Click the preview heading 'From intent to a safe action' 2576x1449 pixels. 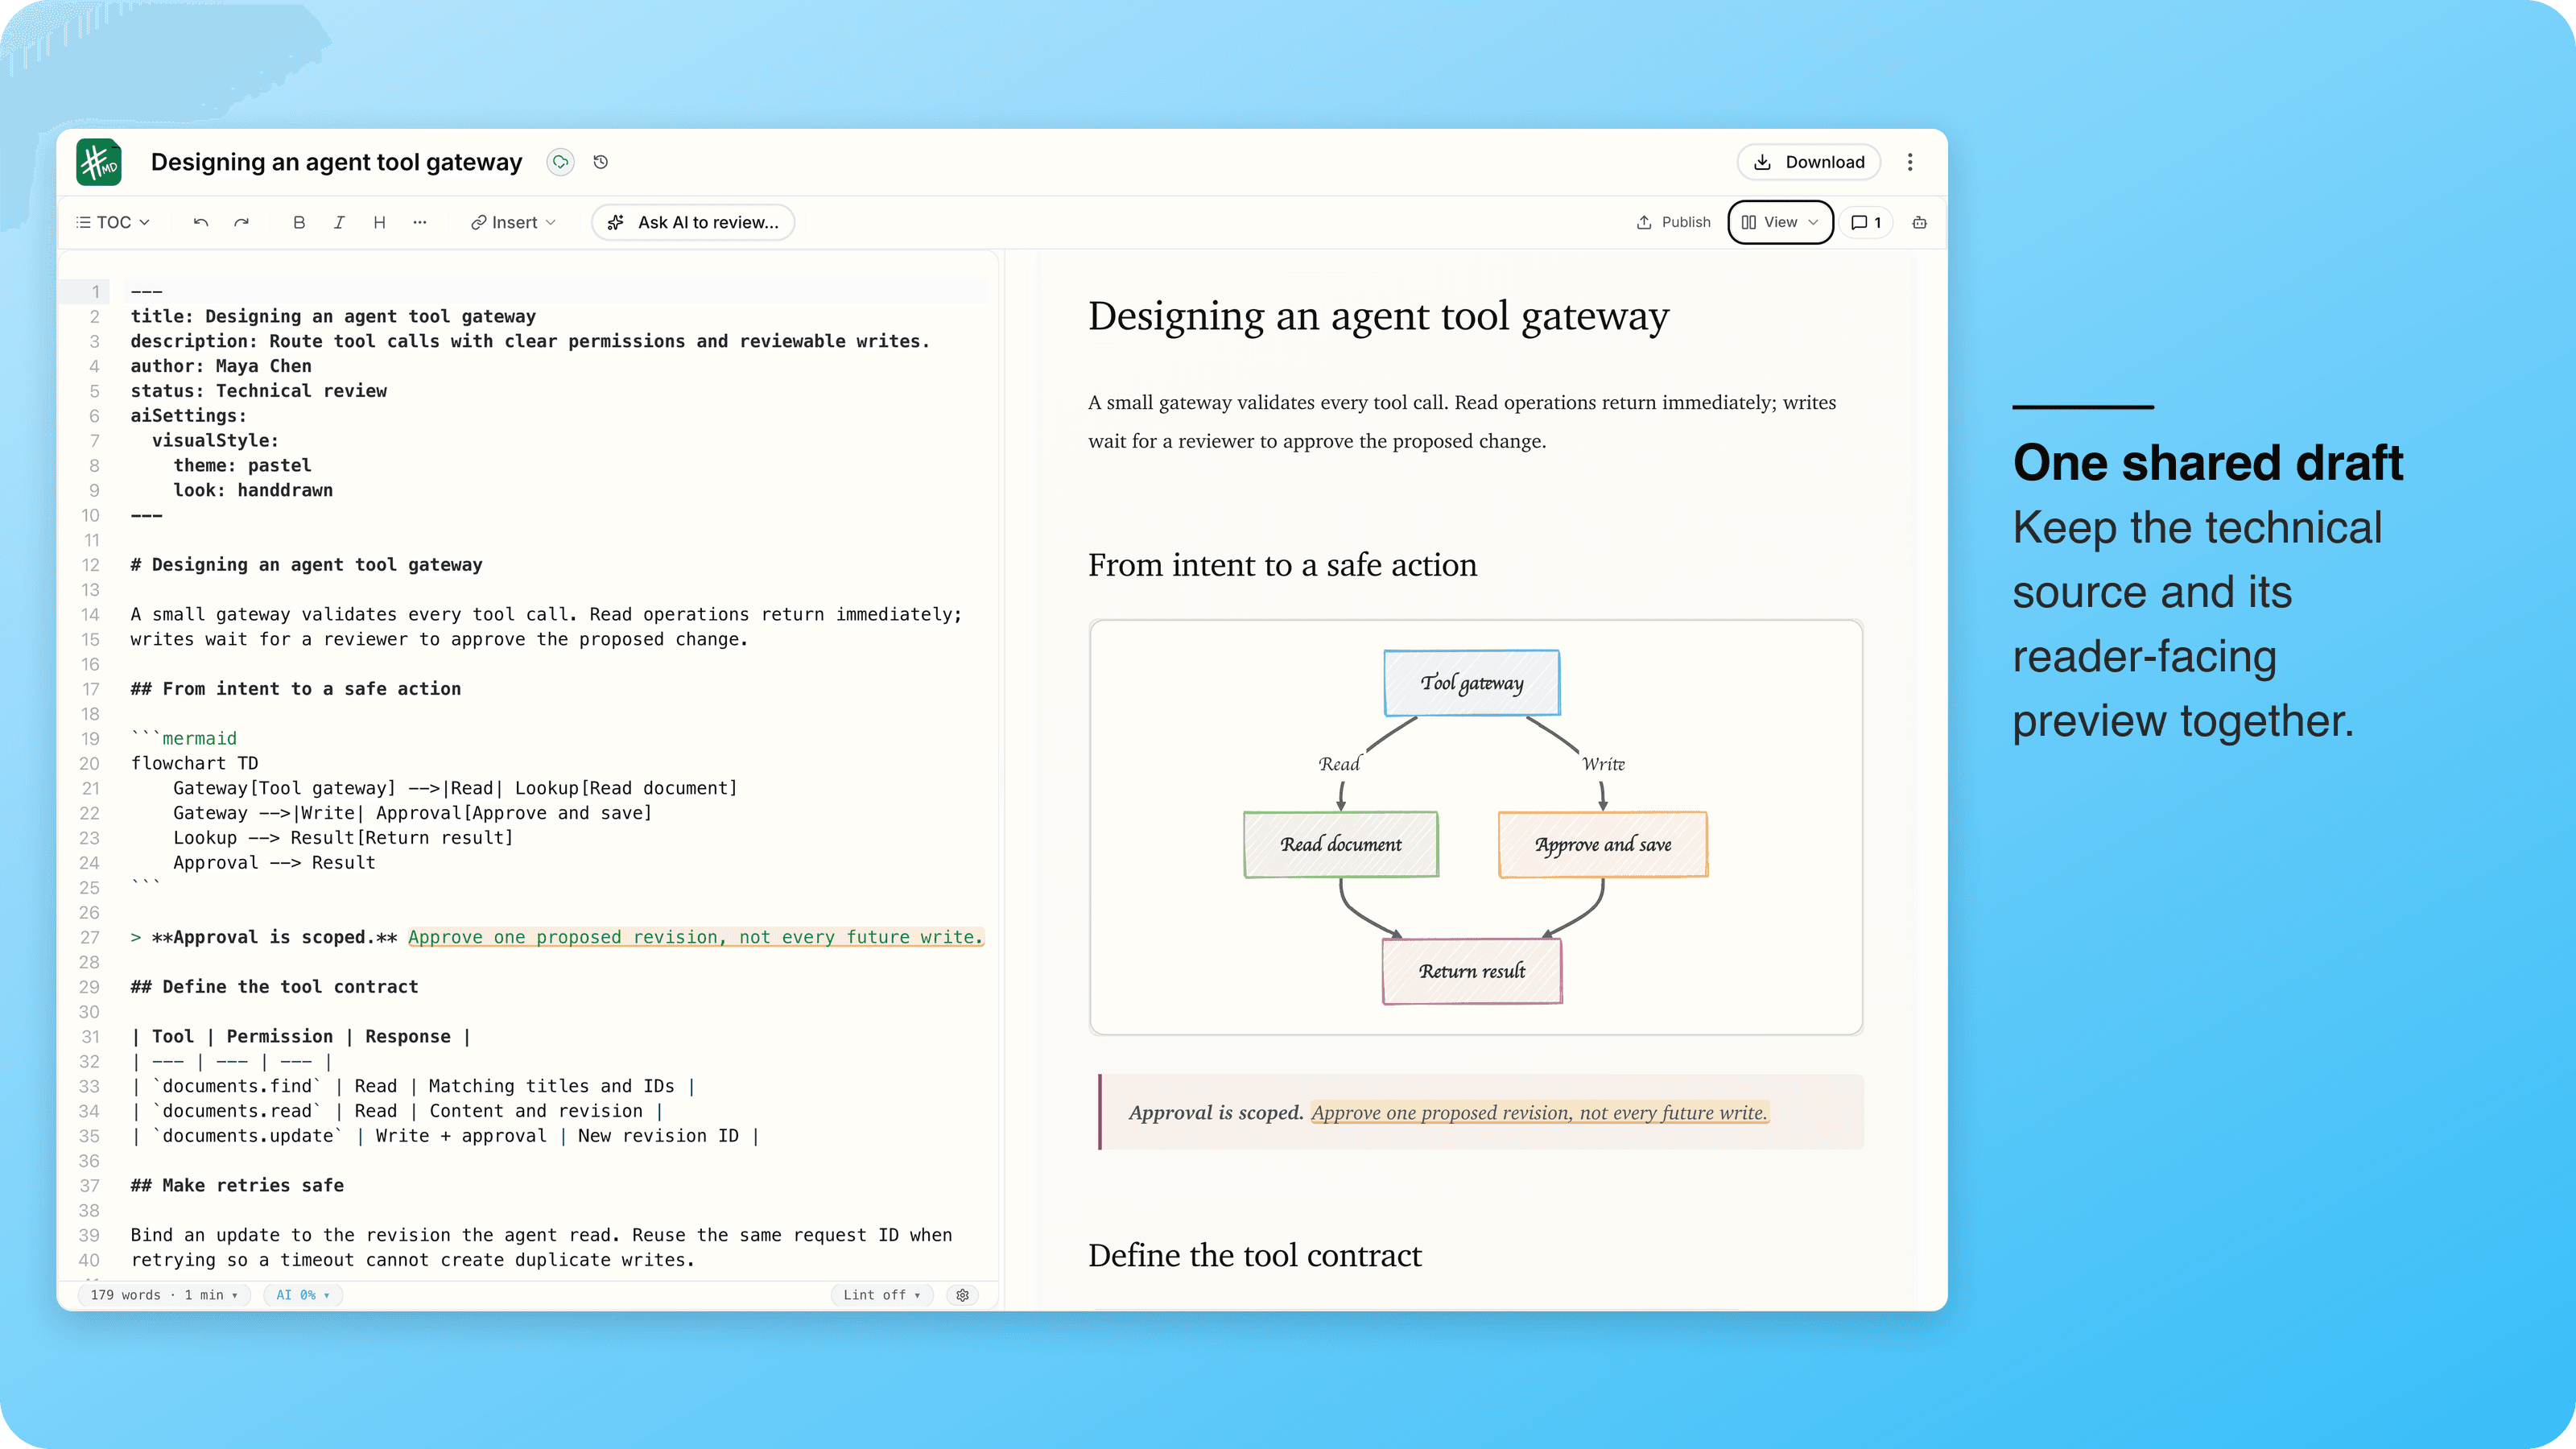pos(1282,566)
